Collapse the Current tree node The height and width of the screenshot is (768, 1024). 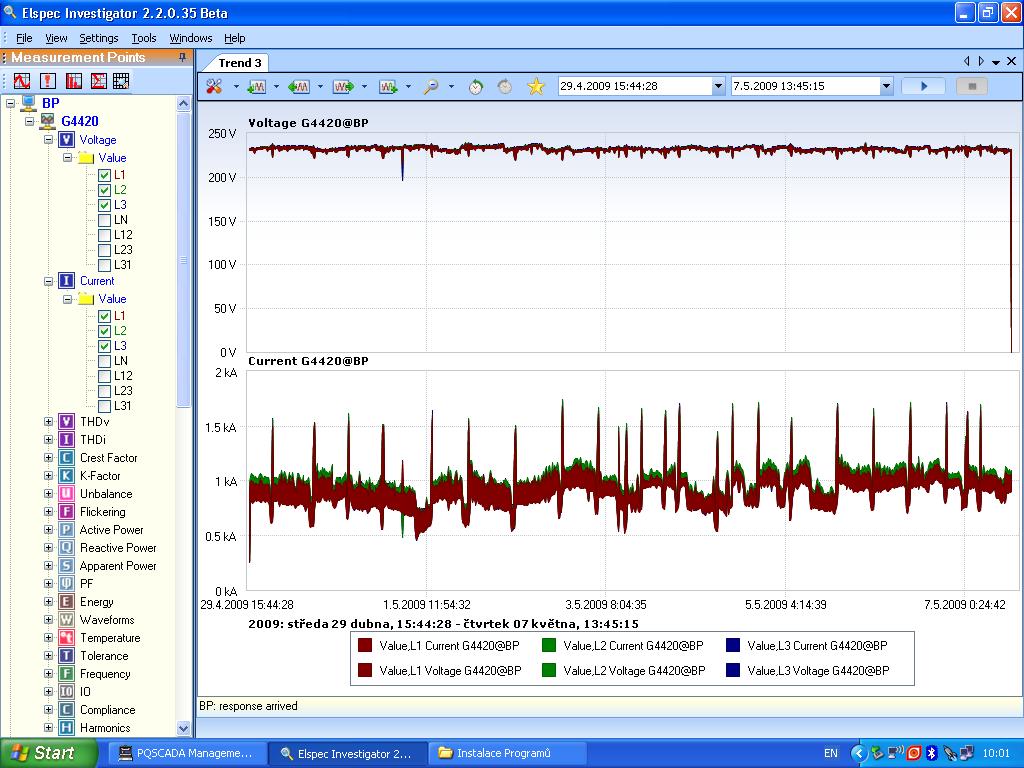pos(48,281)
